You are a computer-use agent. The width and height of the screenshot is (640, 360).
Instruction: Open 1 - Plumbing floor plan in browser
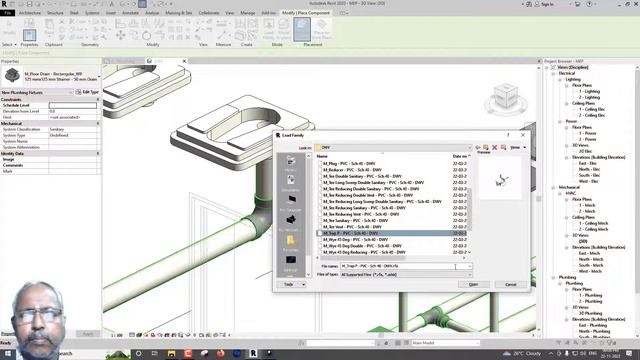pyautogui.click(x=590, y=295)
